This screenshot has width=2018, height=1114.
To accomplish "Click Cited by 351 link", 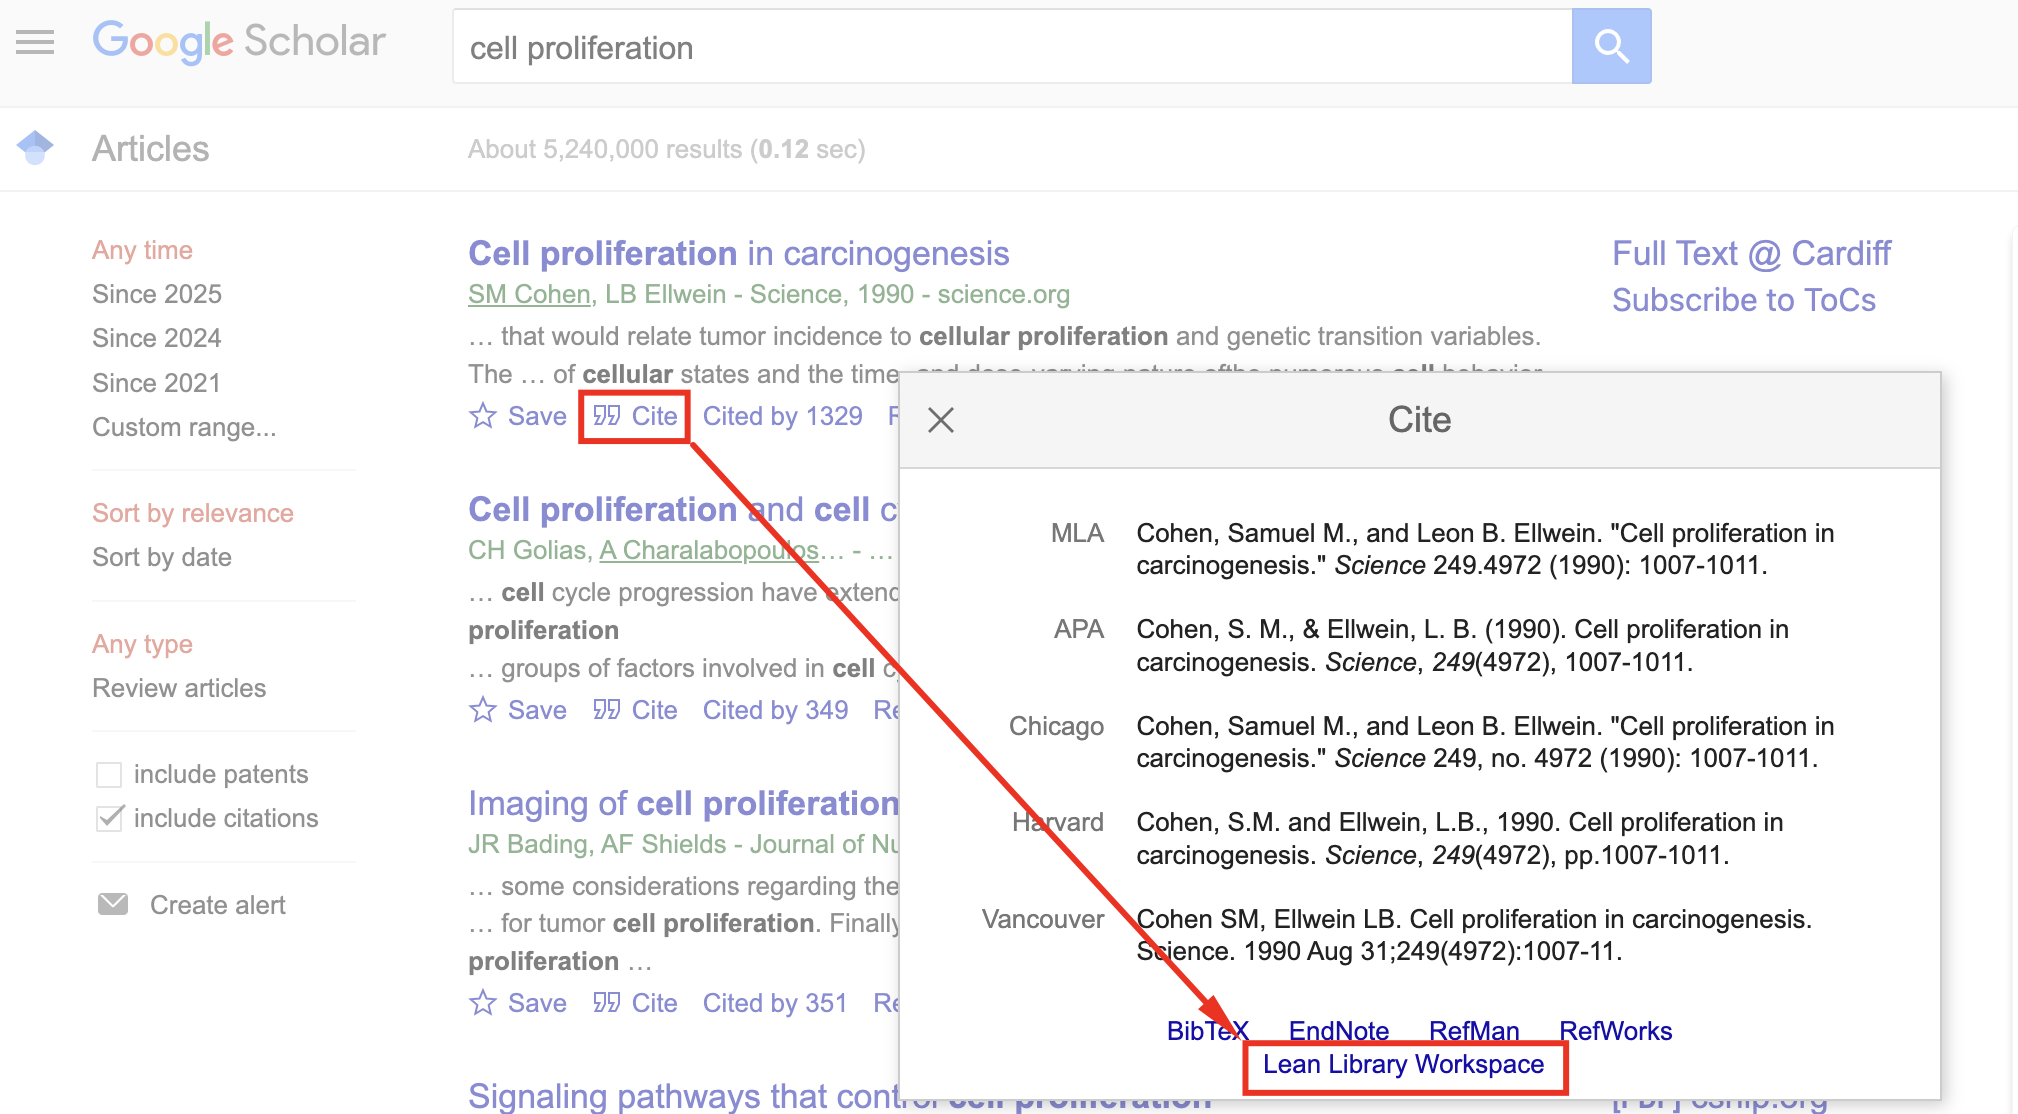I will pos(775,1003).
